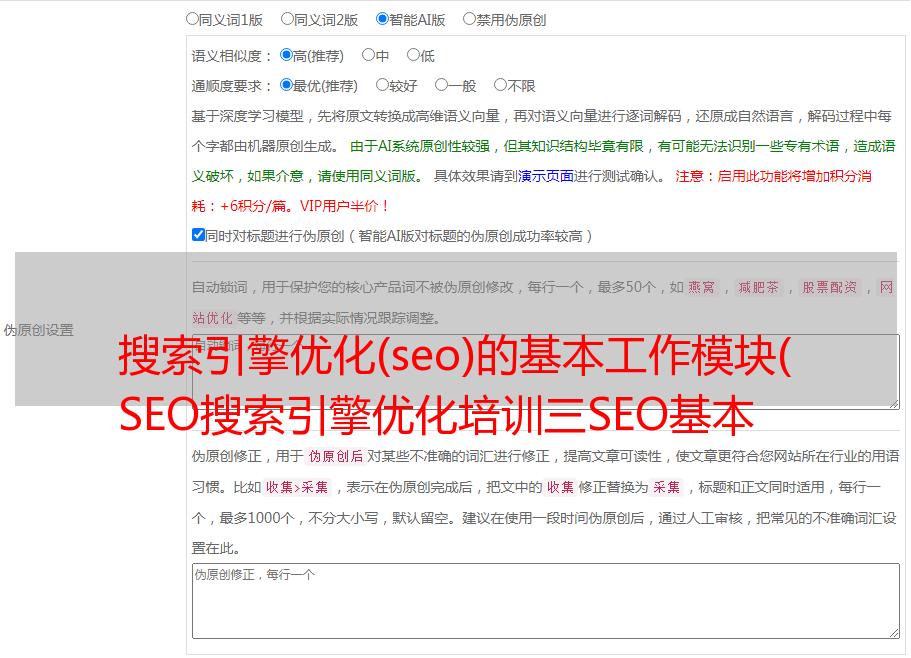This screenshot has height=658, width=911.
Task: Set 语义相似度 to 中
Action: 368,55
